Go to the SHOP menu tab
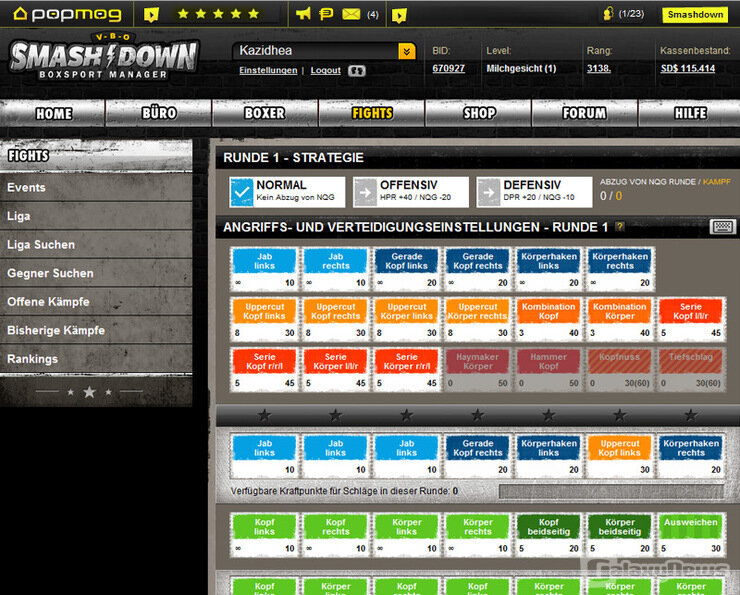740x595 pixels. 479,113
